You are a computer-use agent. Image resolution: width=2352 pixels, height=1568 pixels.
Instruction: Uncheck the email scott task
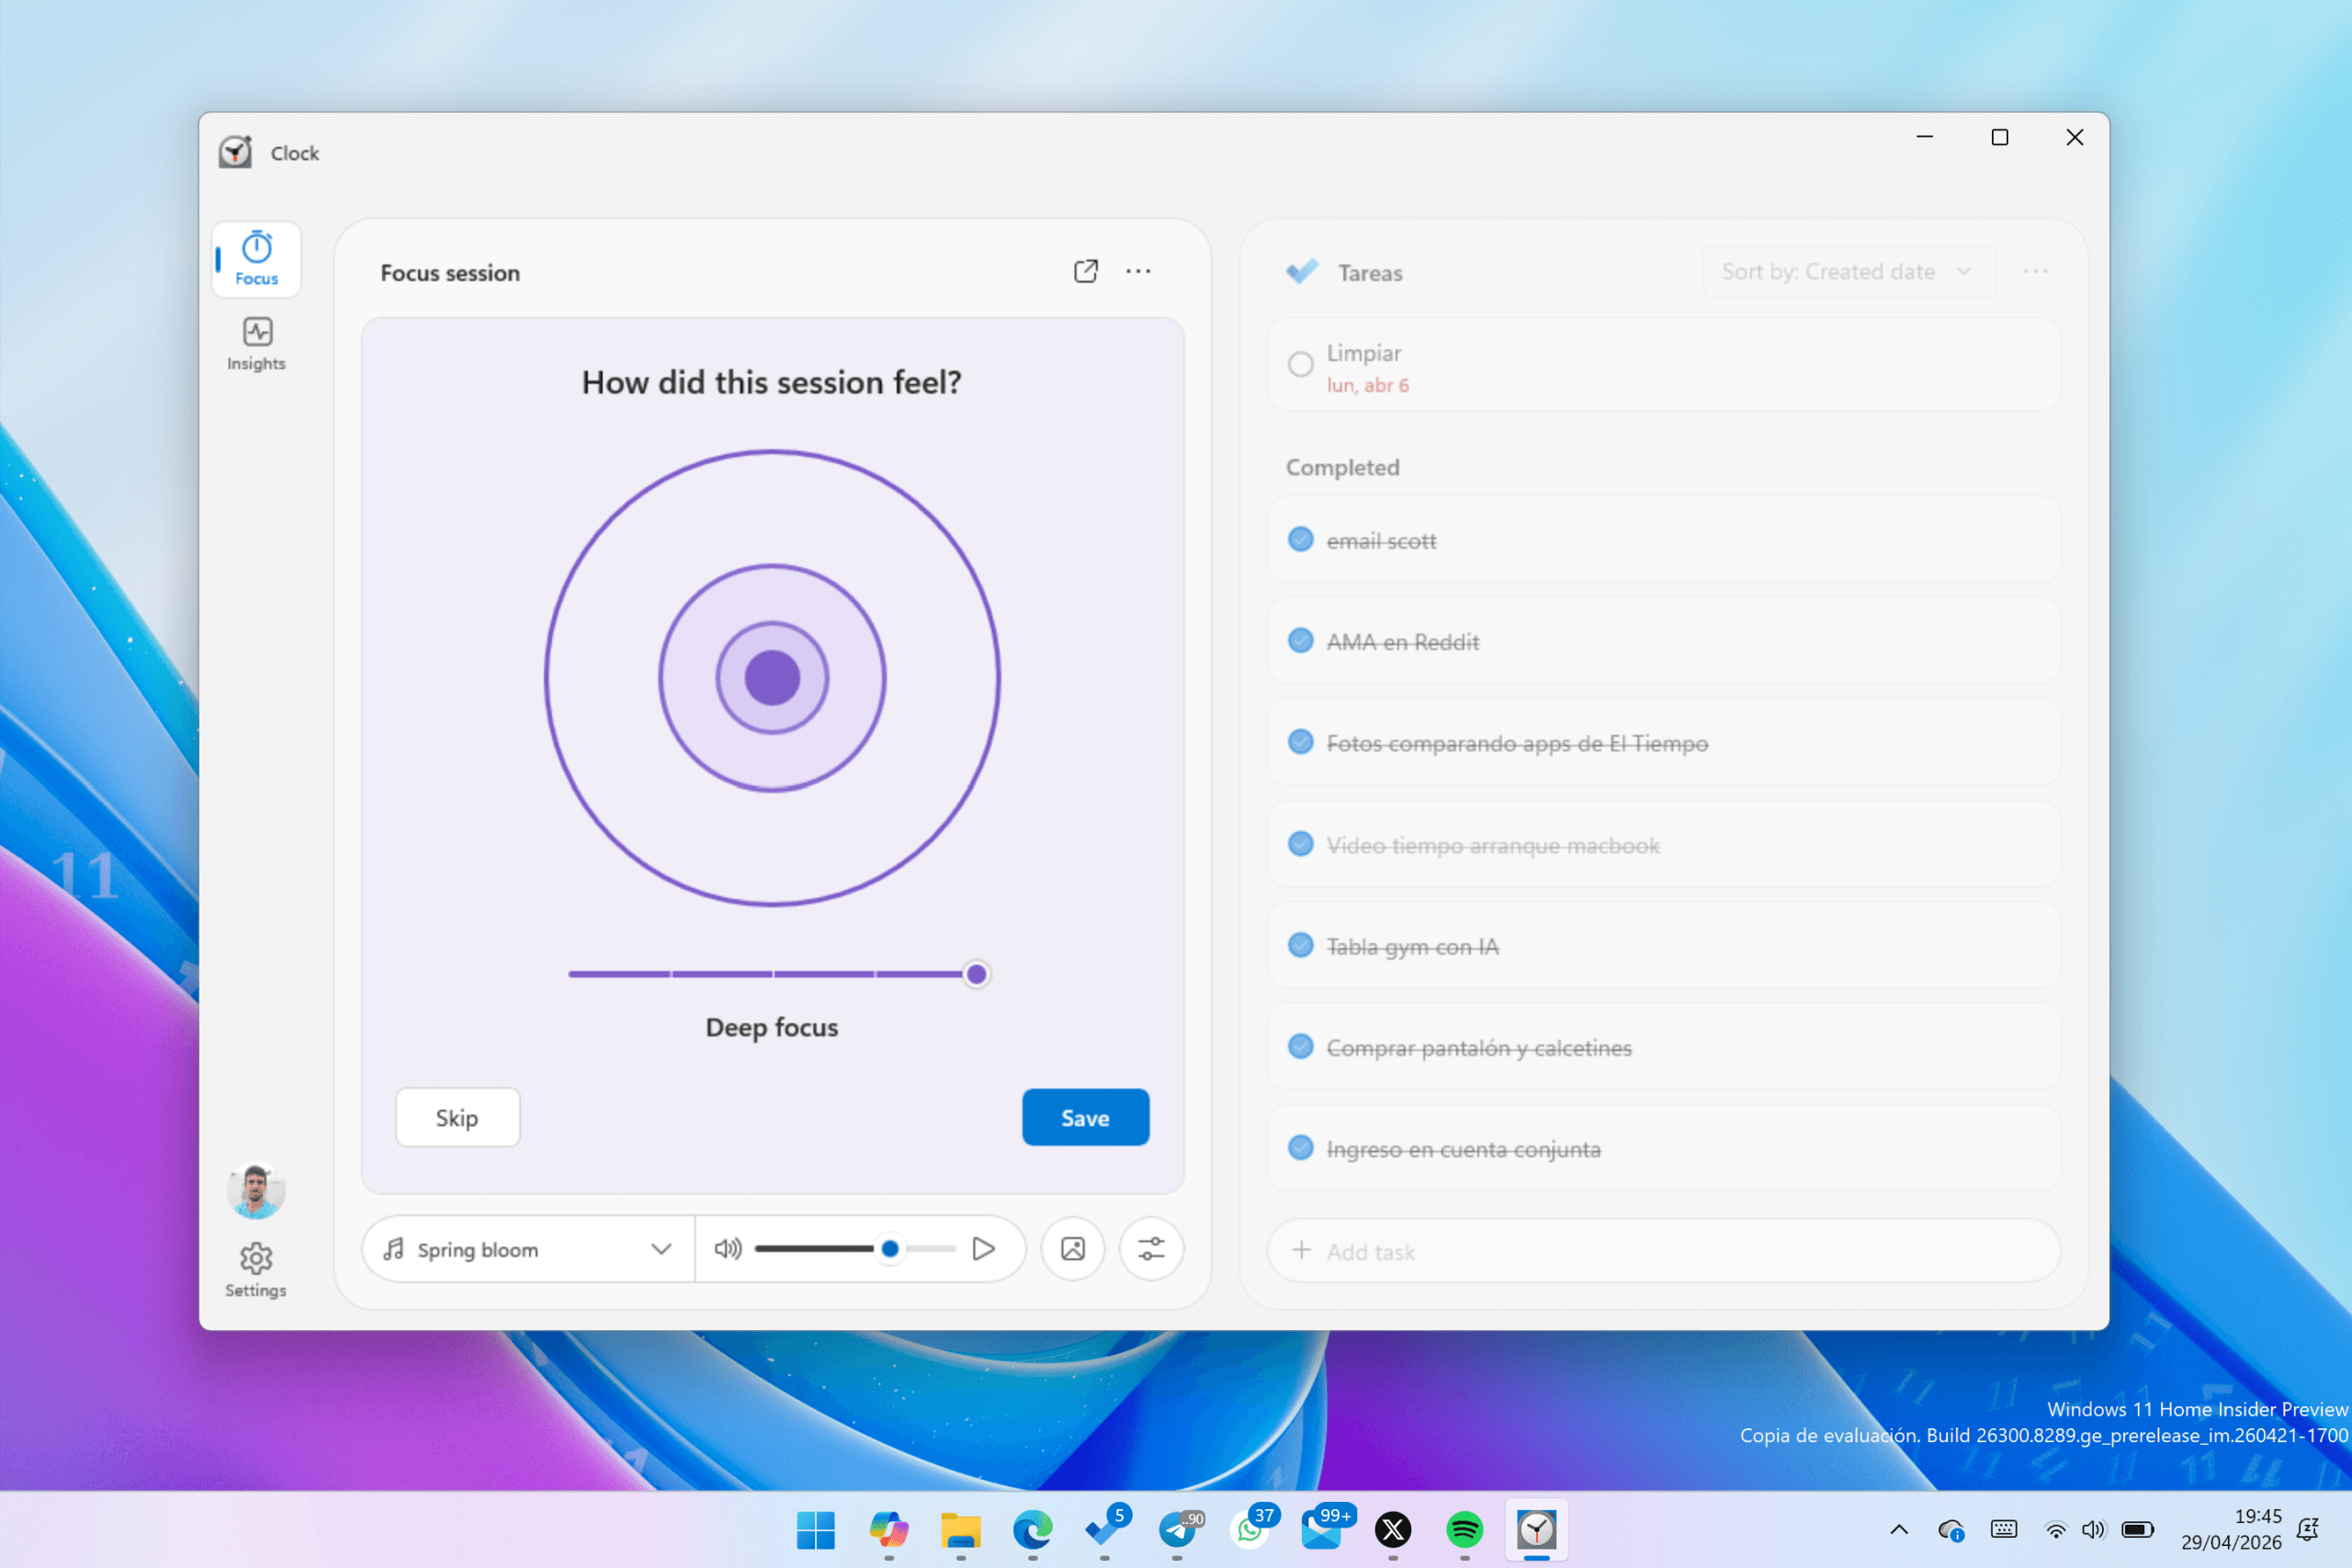click(1300, 540)
